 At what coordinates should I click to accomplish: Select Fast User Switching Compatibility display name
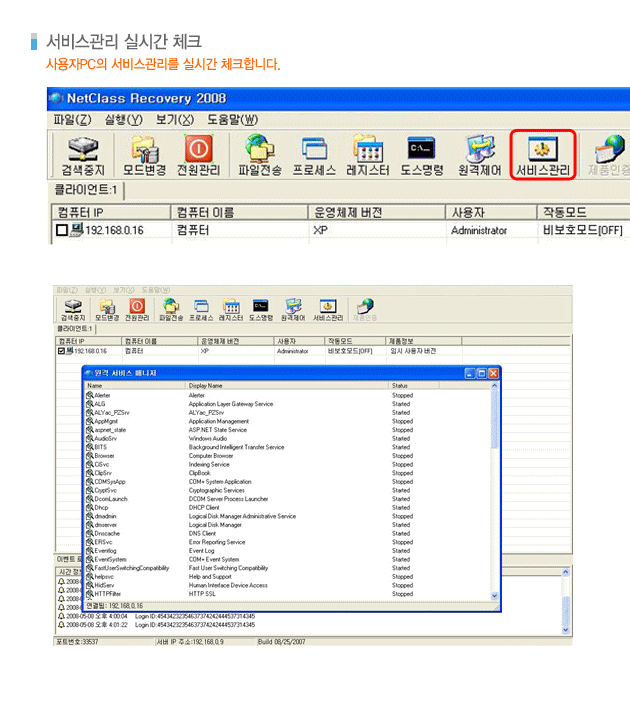[x=228, y=568]
